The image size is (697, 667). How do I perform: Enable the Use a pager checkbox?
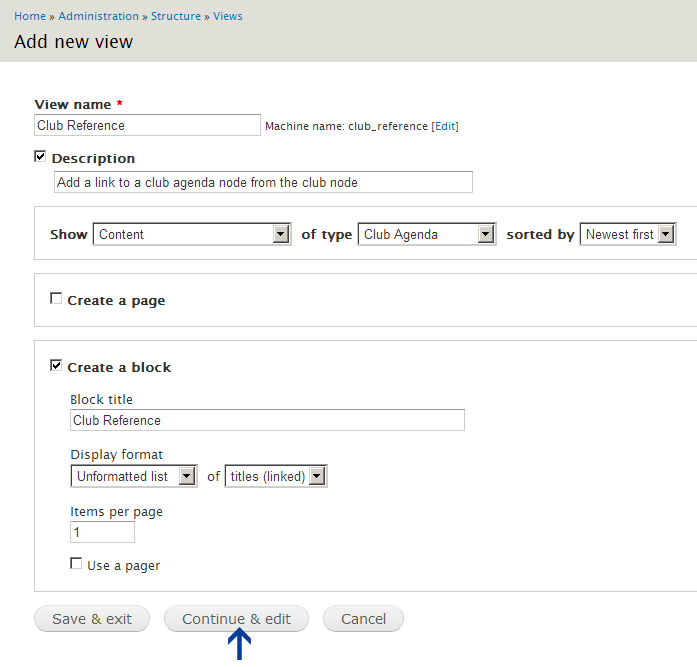click(x=76, y=564)
